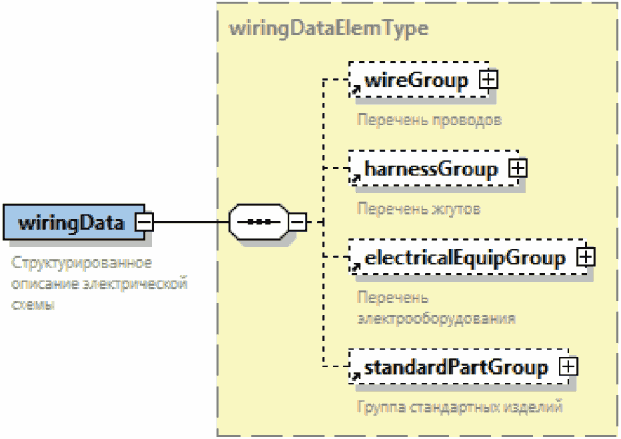Select the harnessGroup element box
Screen dimensions: 621x439
coord(430,169)
